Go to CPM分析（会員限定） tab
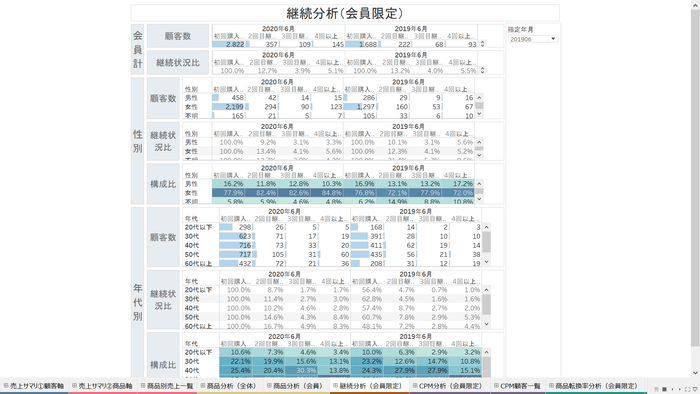This screenshot has height=394, width=700. 449,386
